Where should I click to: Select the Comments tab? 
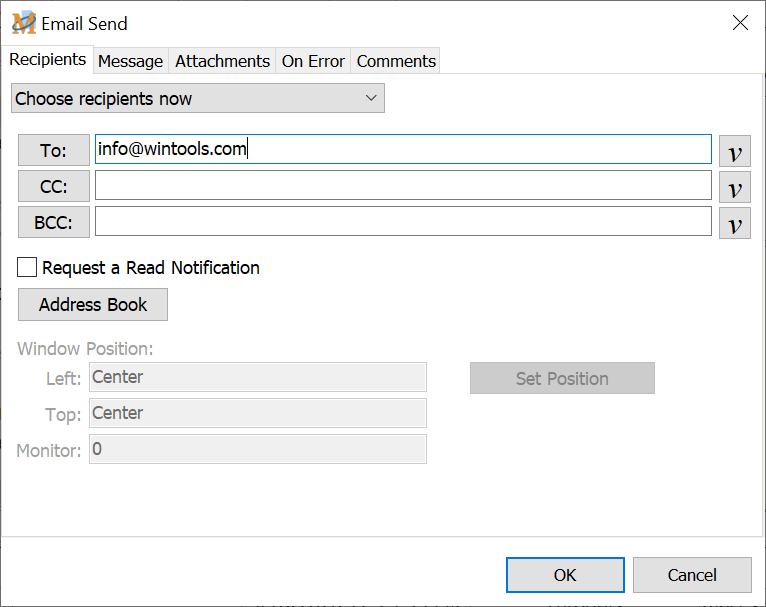[396, 61]
